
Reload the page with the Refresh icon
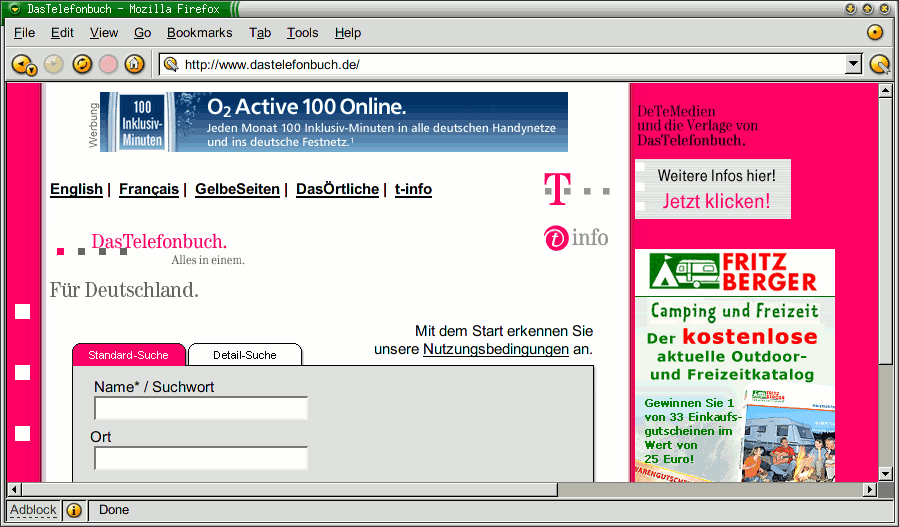82,64
